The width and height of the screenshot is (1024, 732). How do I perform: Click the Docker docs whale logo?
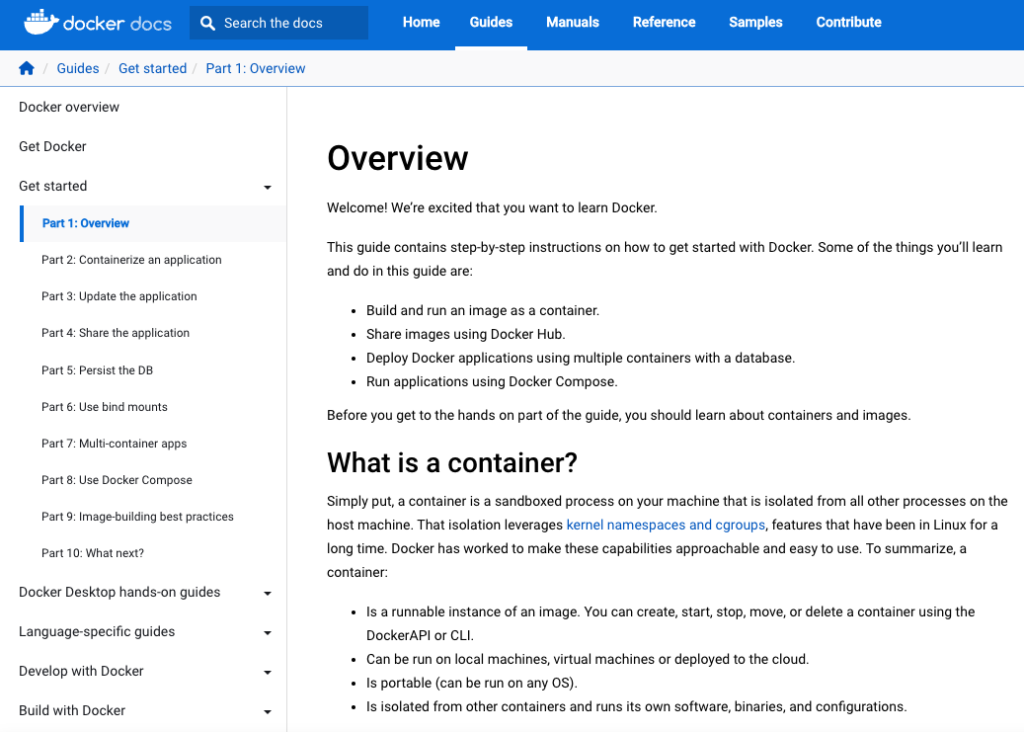pos(40,22)
